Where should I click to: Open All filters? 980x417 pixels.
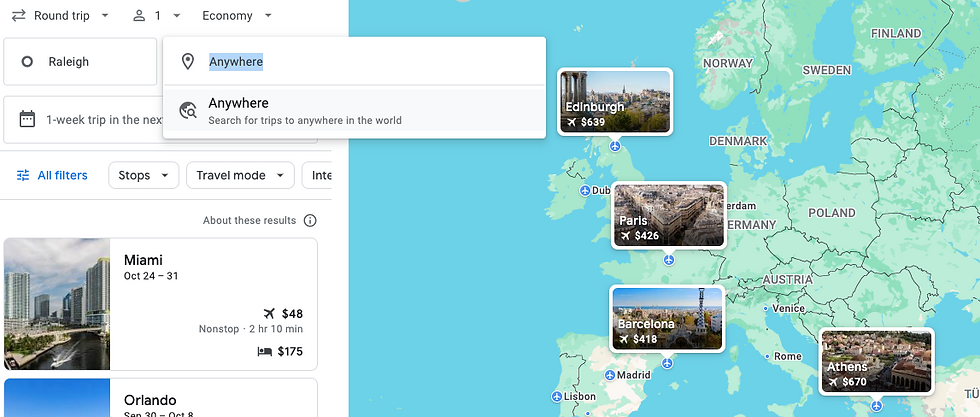click(52, 176)
